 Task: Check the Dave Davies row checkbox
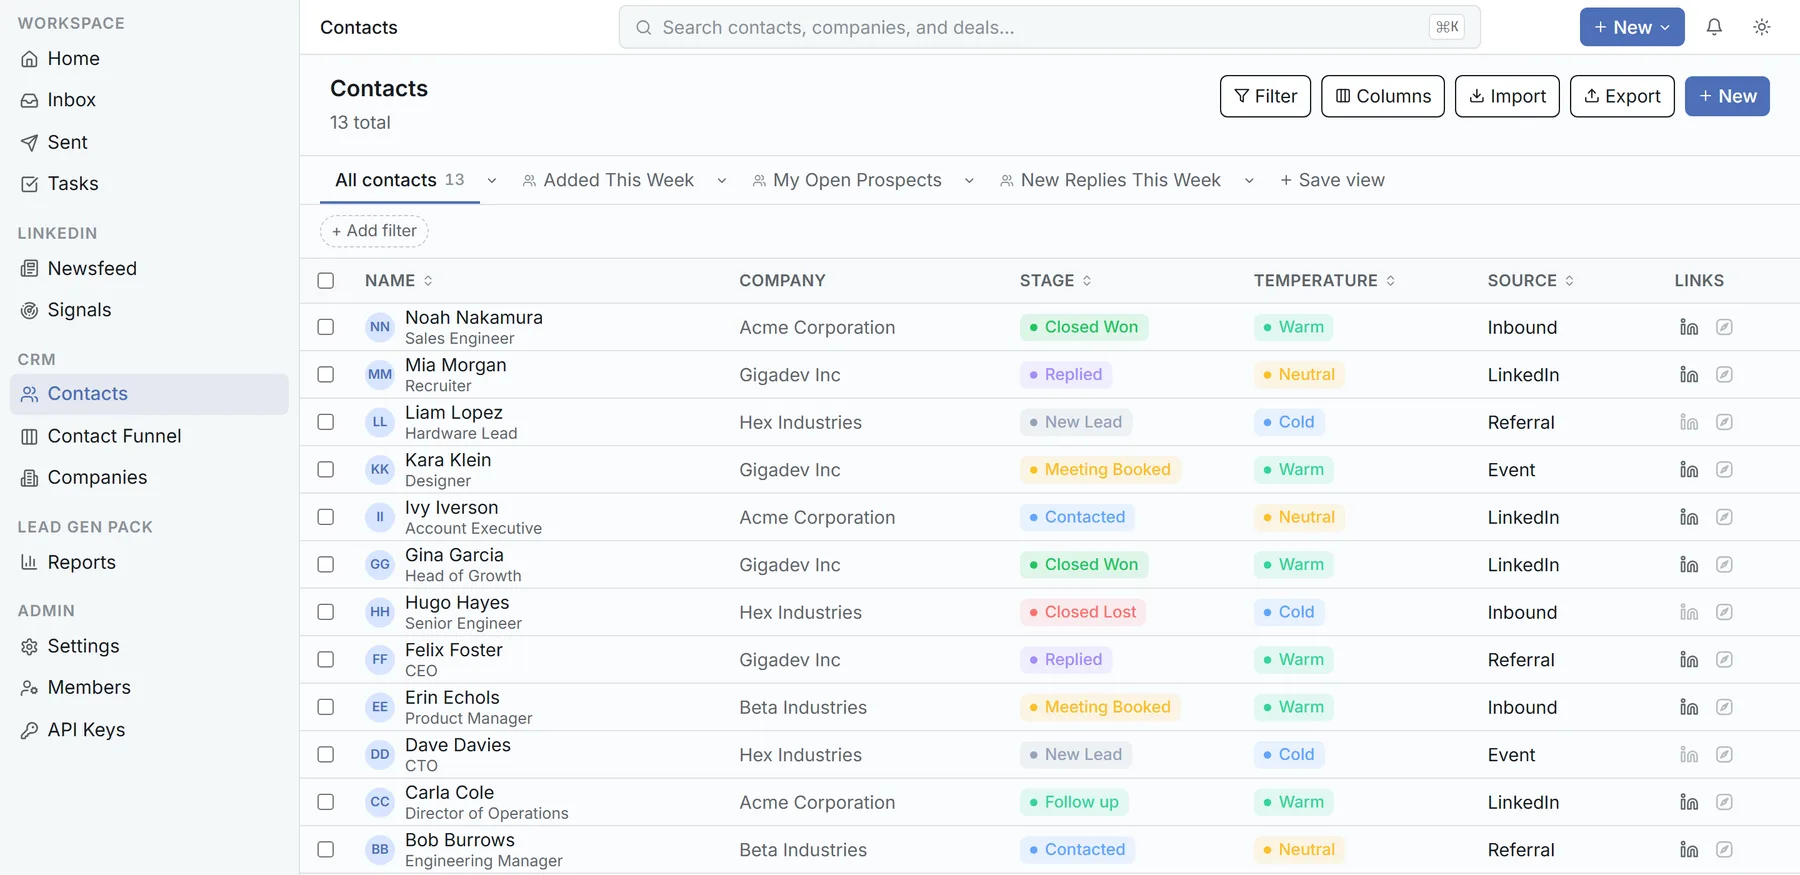(326, 755)
